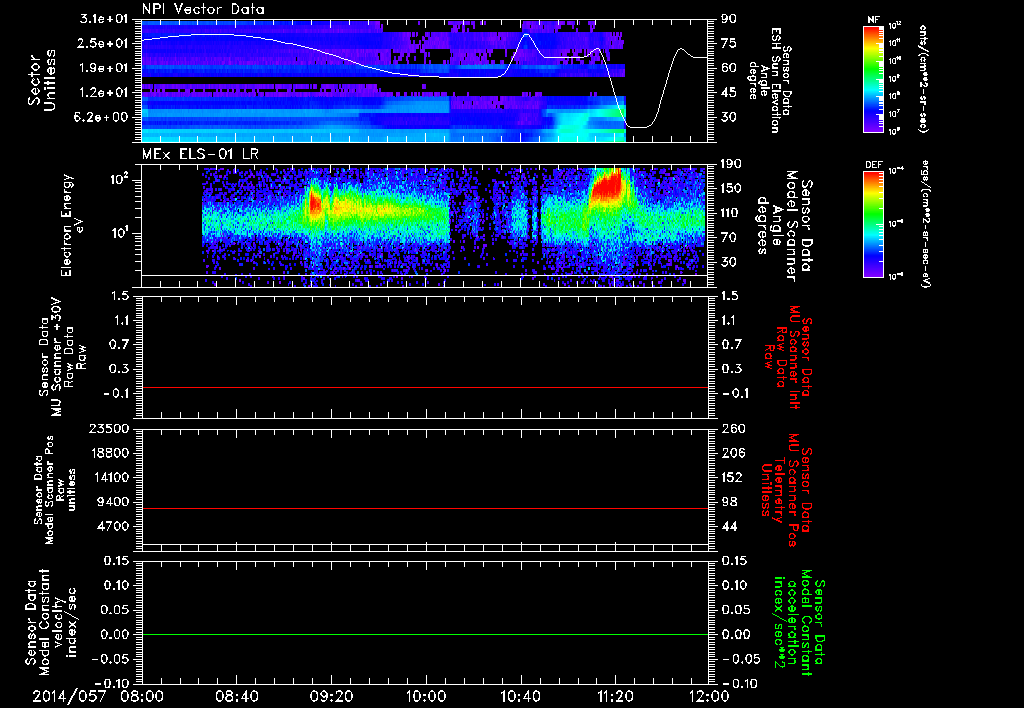Click the 'Model Scanner Pos Raw unitless' axis title
The width and height of the screenshot is (1024, 708).
coord(56,490)
